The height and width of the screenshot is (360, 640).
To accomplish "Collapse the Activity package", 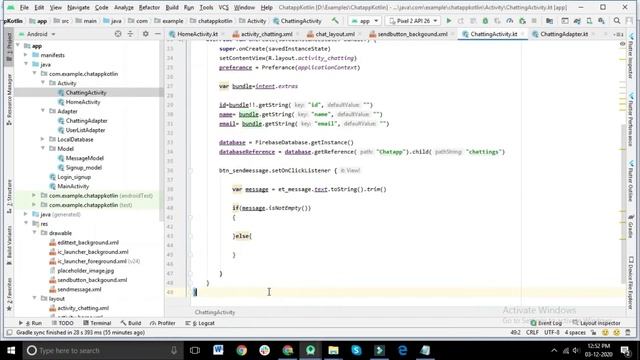I will (43, 83).
